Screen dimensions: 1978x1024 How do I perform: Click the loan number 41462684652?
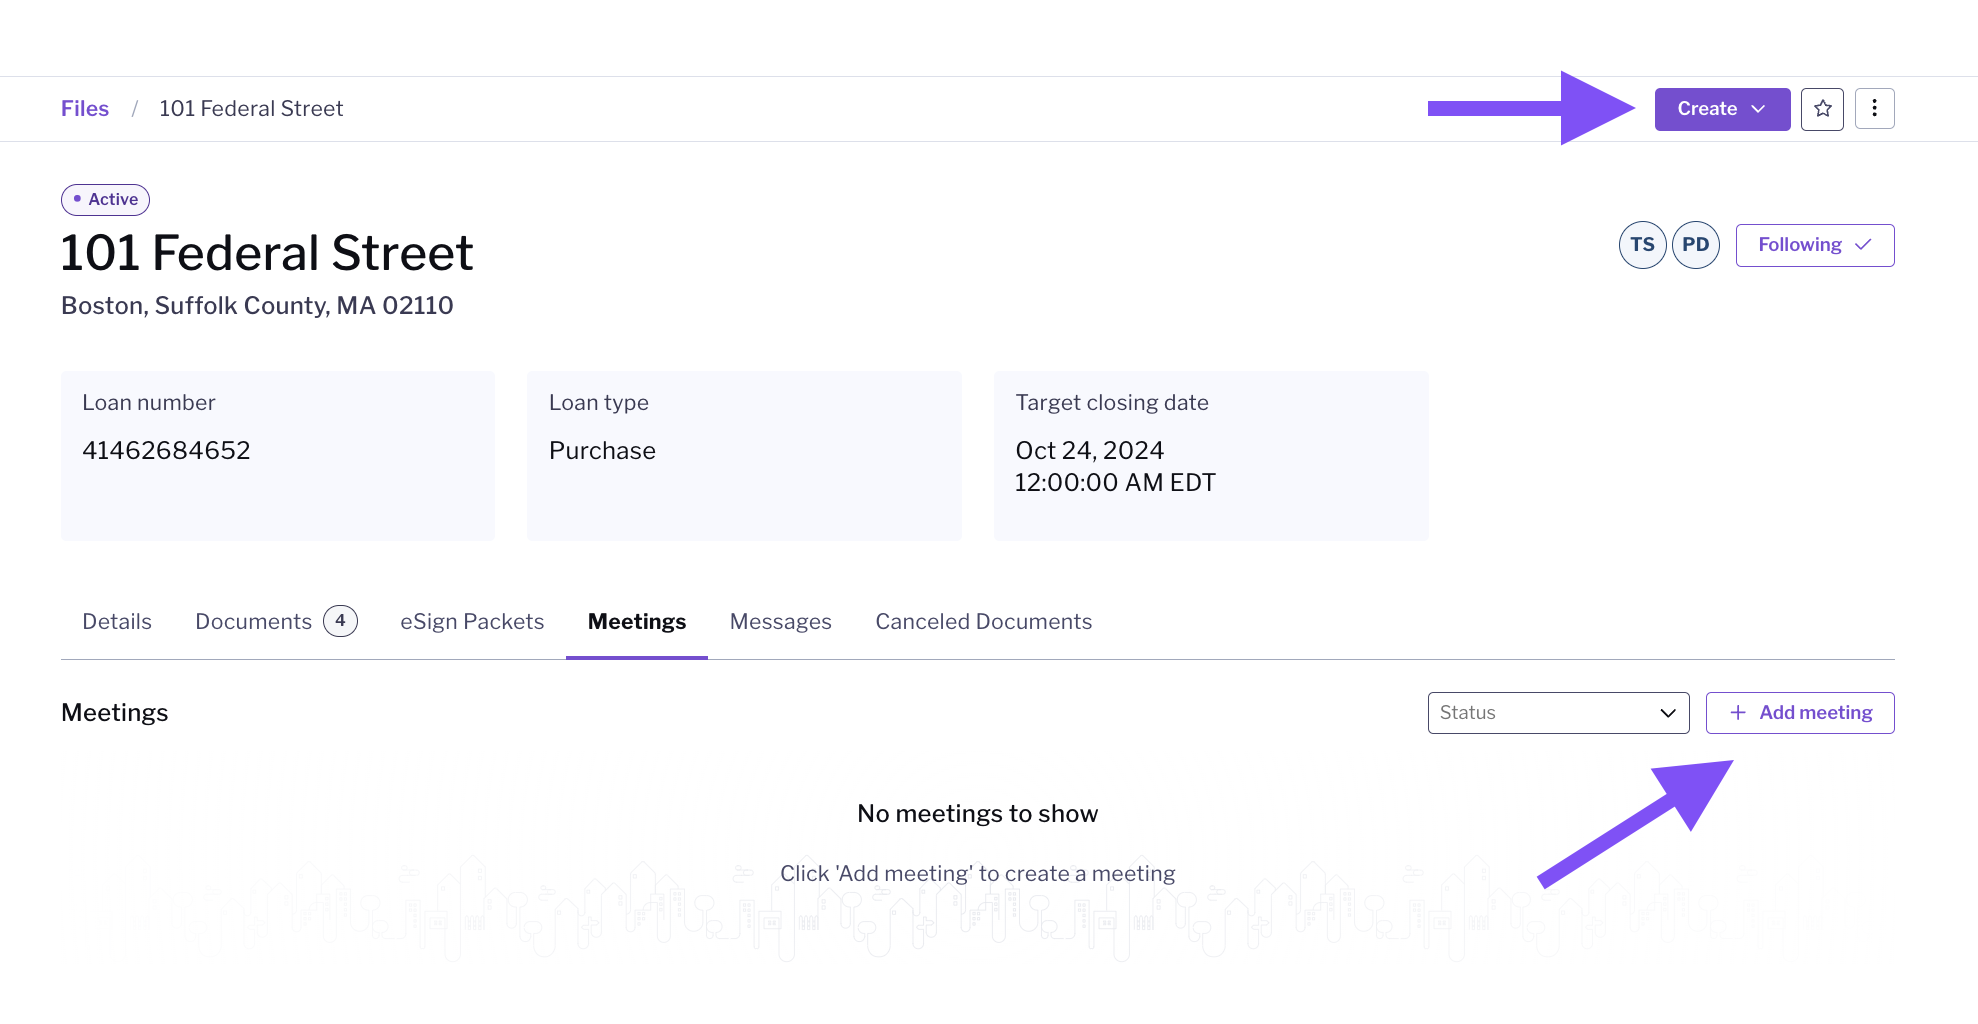coord(166,451)
